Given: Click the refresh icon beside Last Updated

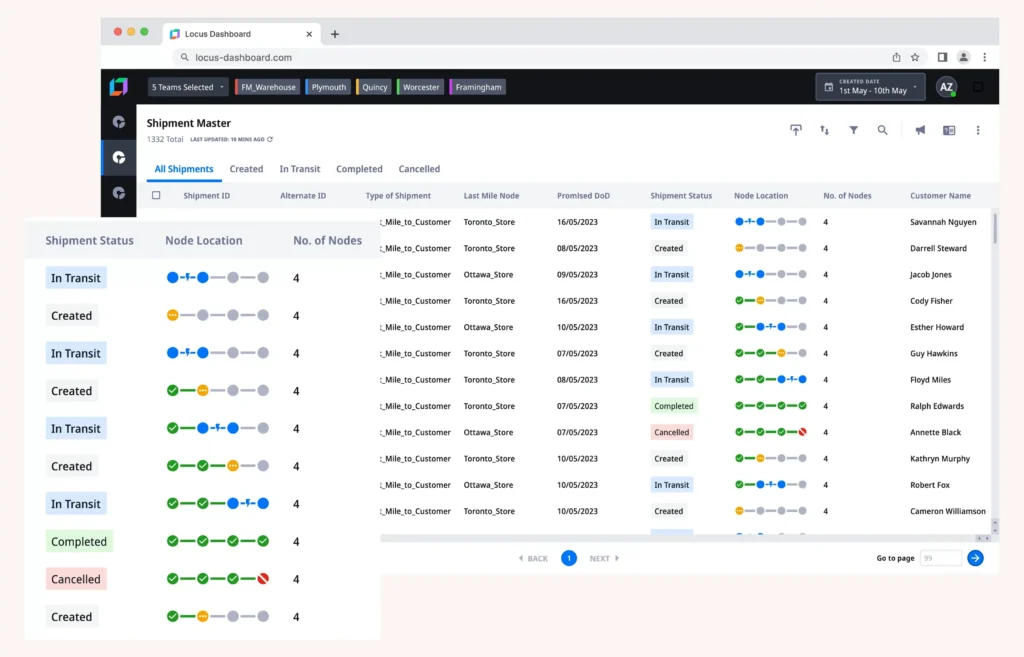Looking at the screenshot, I should coord(270,140).
